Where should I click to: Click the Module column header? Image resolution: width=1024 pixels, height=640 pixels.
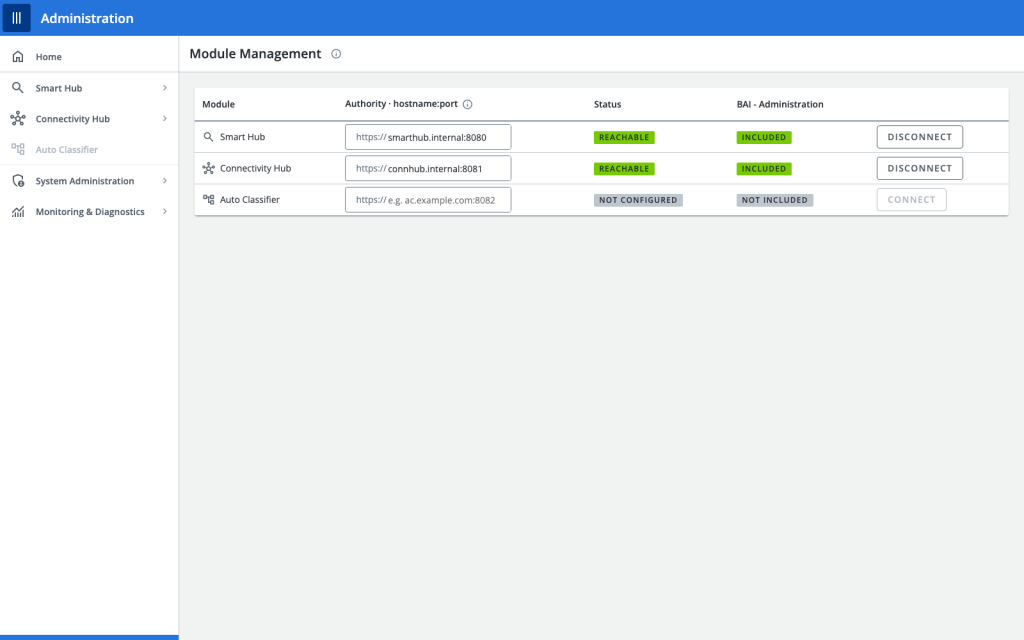click(x=218, y=104)
